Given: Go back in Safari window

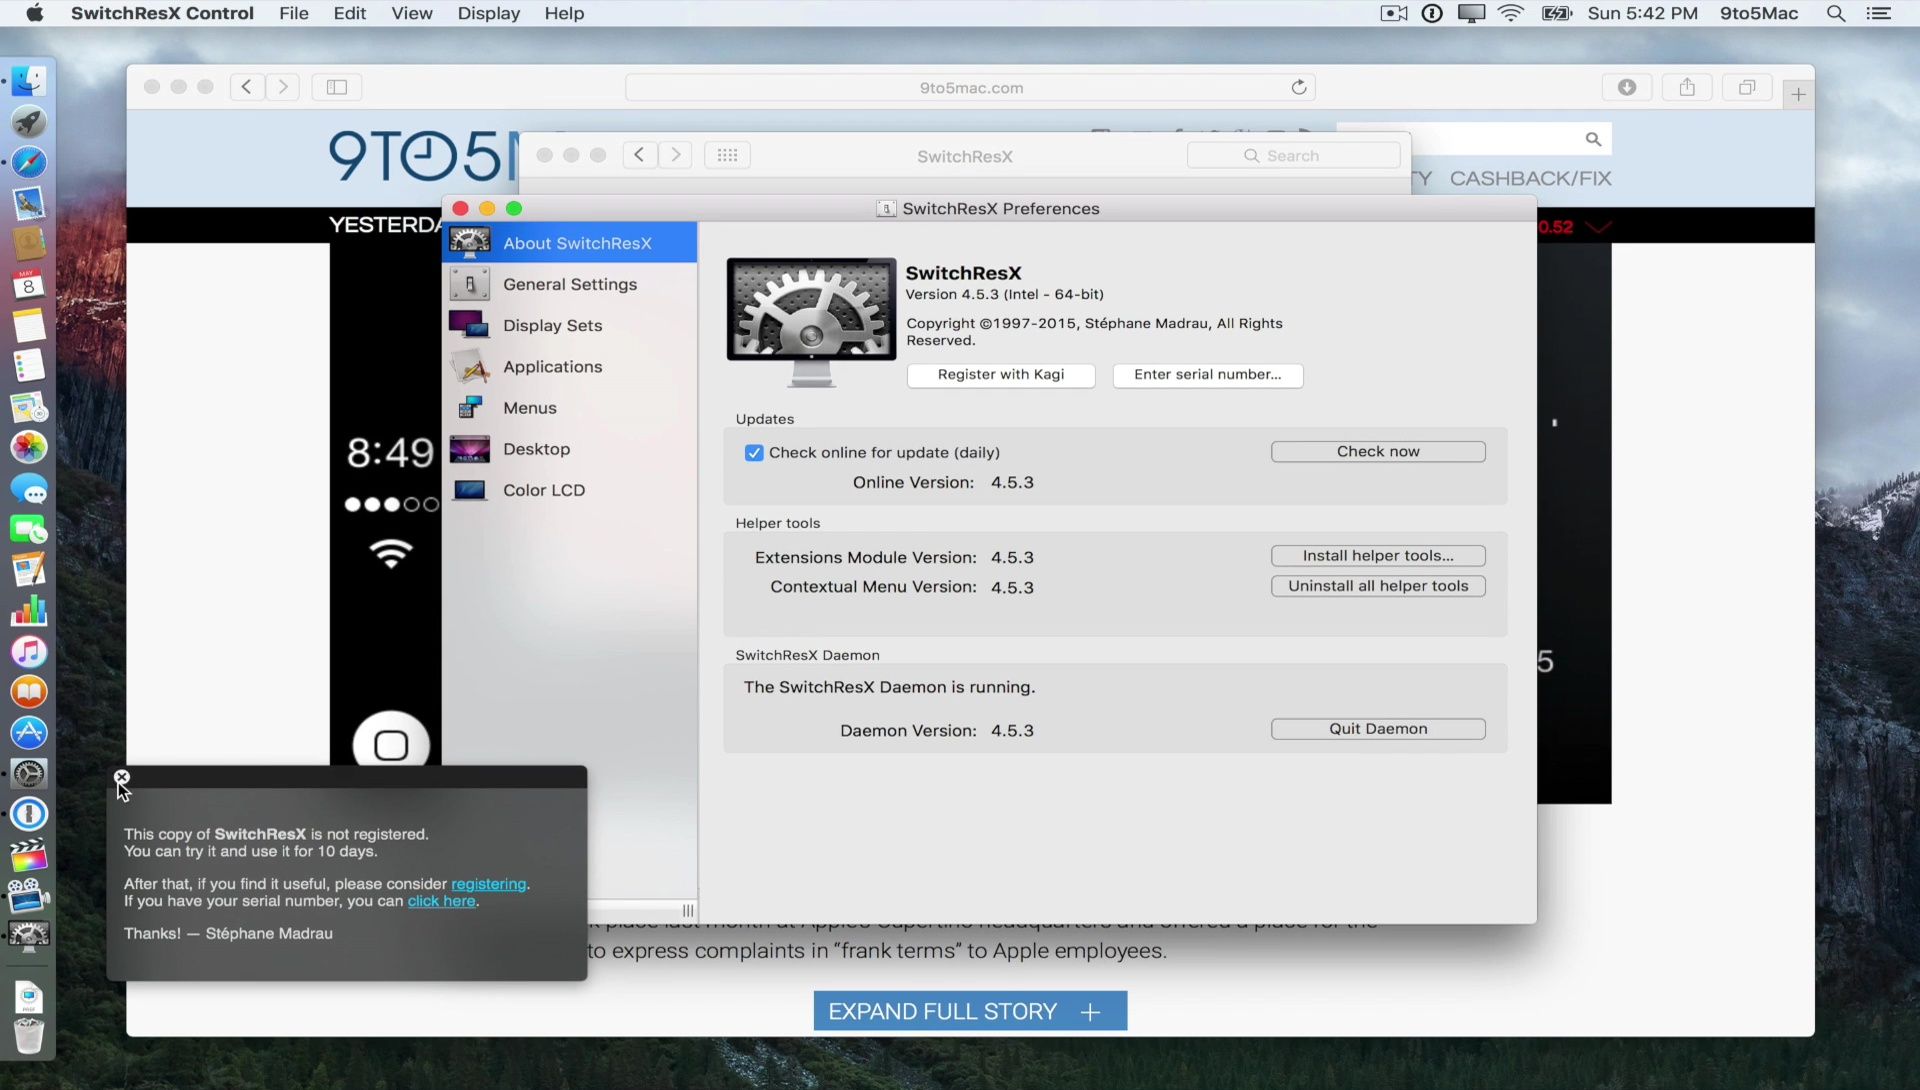Looking at the screenshot, I should [246, 87].
